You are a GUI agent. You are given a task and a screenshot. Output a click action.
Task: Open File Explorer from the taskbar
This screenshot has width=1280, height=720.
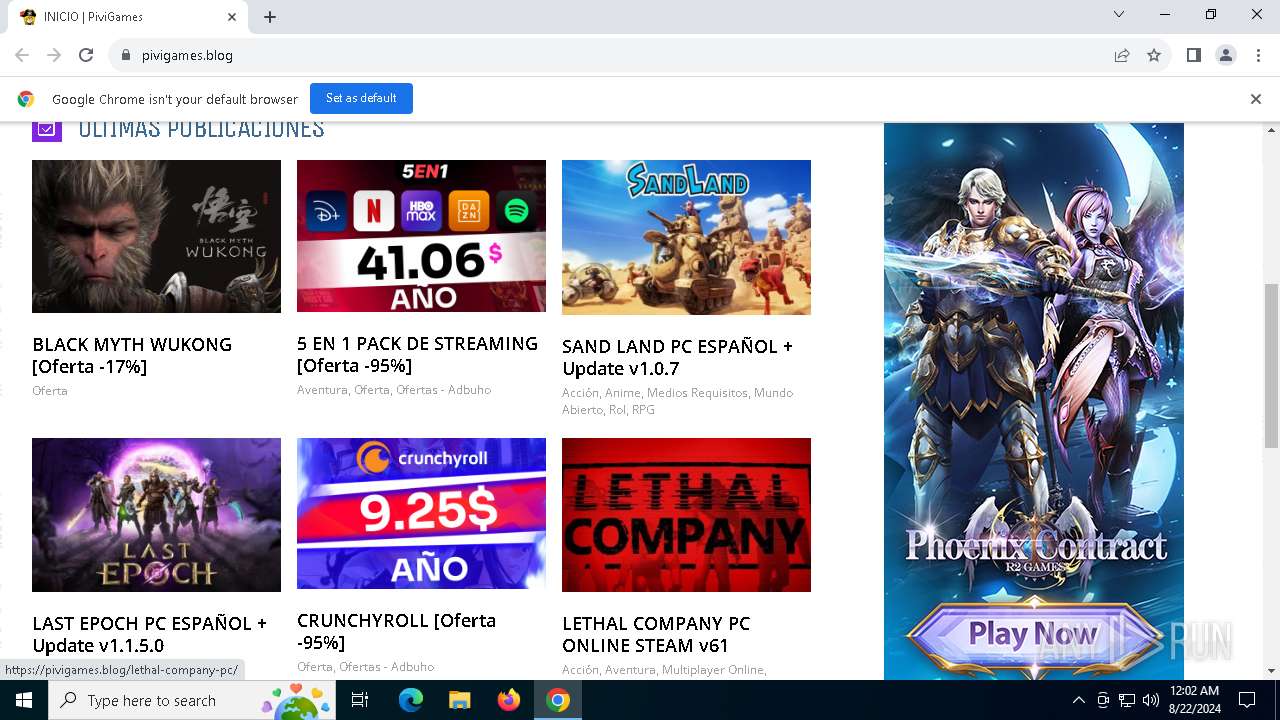point(459,700)
